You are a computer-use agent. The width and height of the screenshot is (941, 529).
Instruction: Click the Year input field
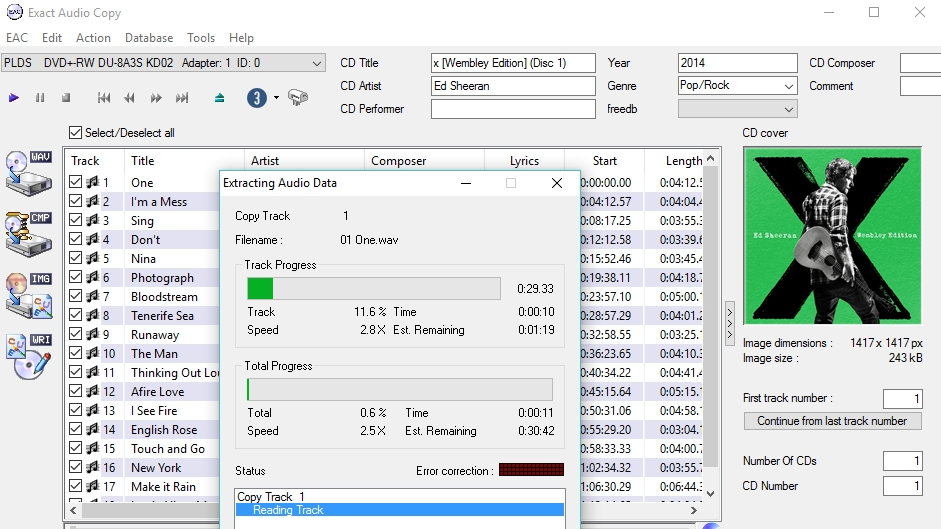pos(738,63)
